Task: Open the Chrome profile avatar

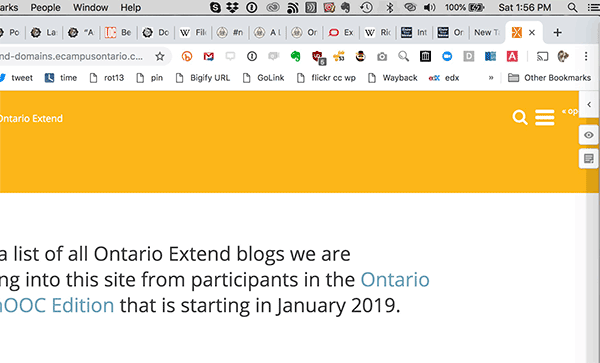Action: (x=563, y=57)
